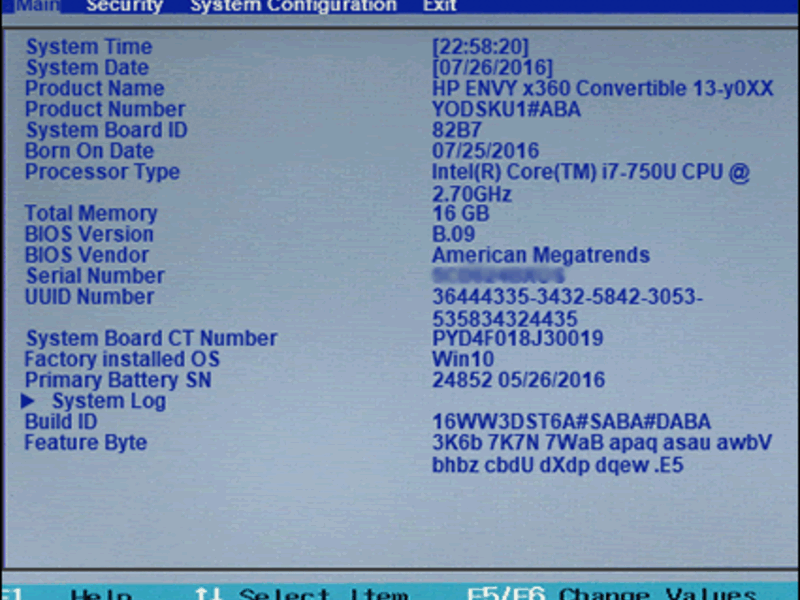Select the 24852 05/26/2016 battery value

518,381
